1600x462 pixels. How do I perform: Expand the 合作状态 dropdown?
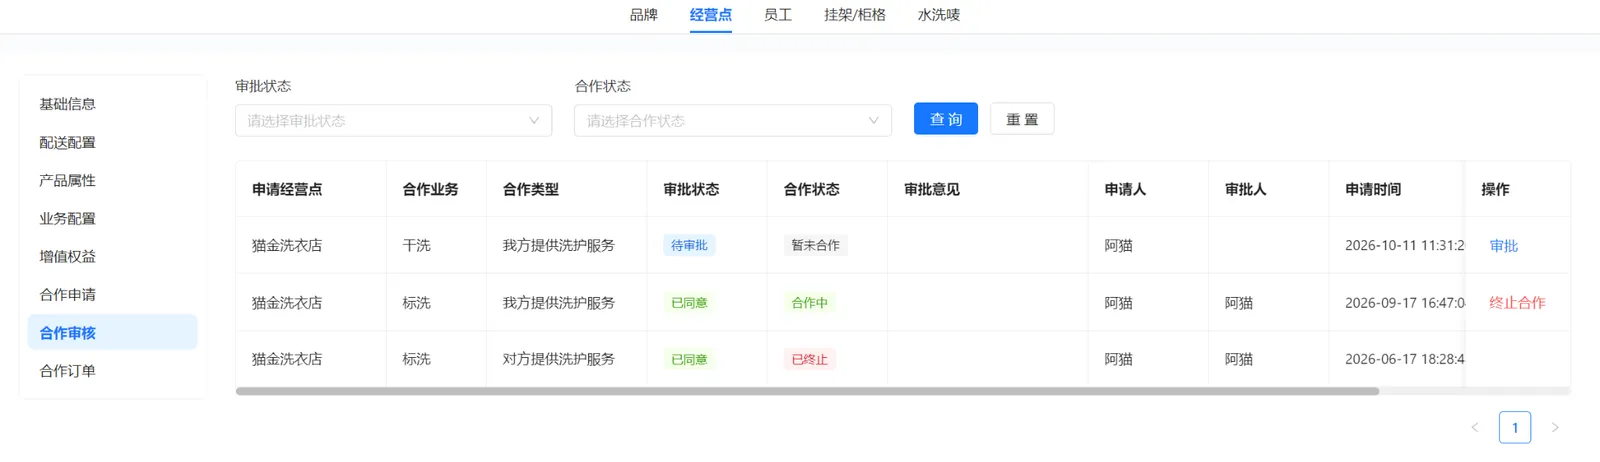(x=733, y=120)
